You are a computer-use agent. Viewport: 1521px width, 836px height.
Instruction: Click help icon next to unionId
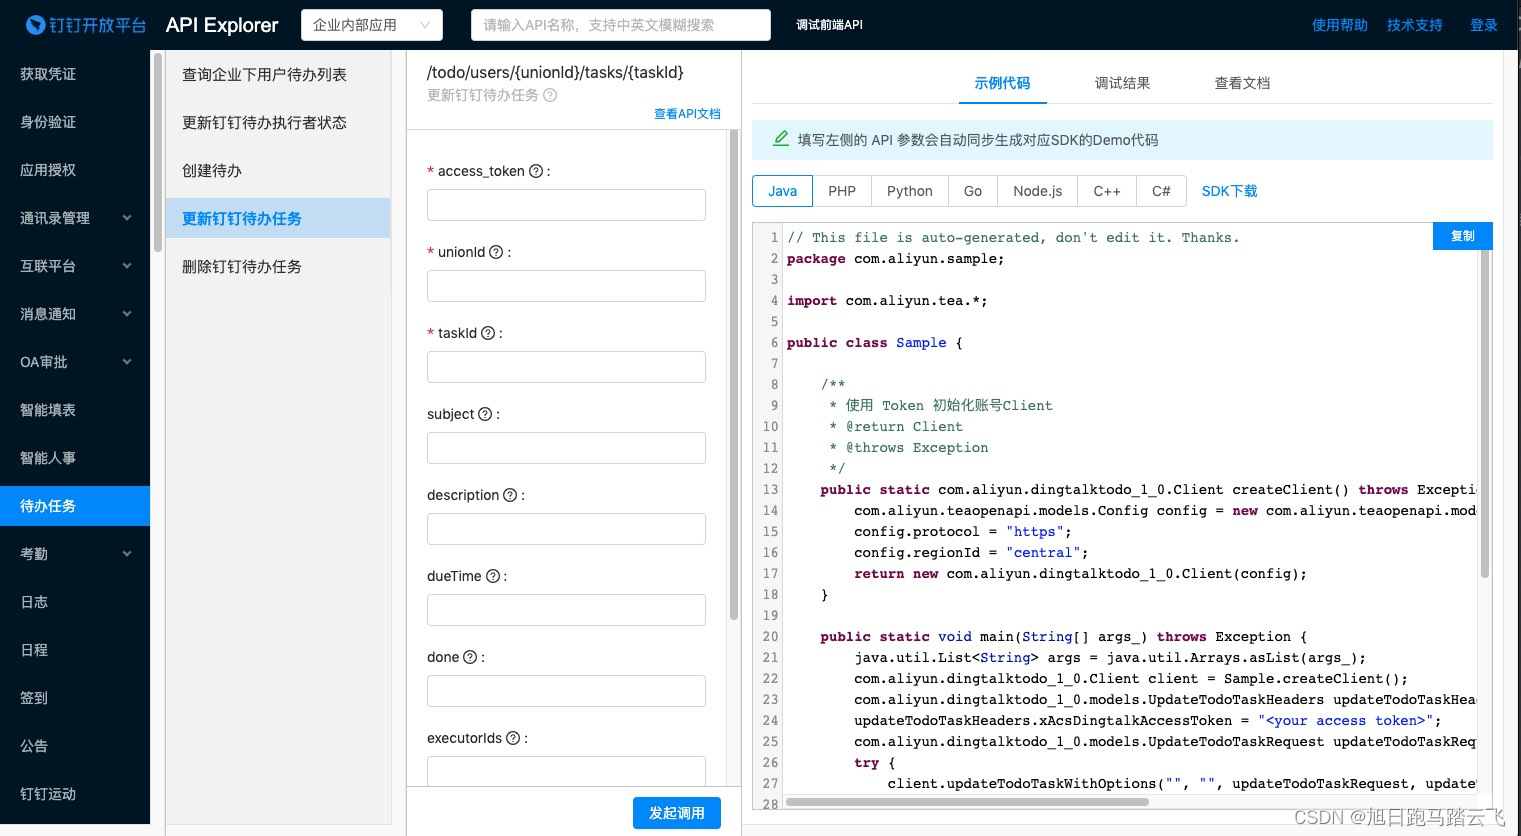click(496, 252)
